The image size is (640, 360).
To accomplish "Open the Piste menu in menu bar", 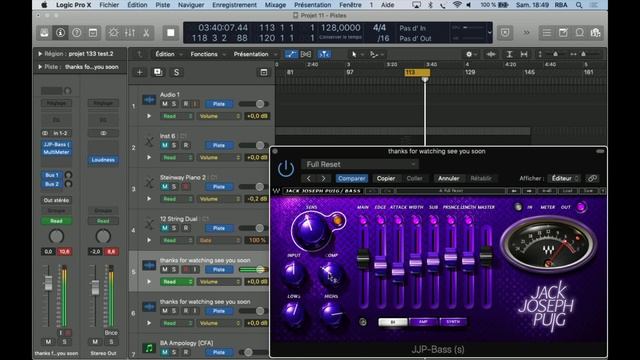I will point(162,5).
